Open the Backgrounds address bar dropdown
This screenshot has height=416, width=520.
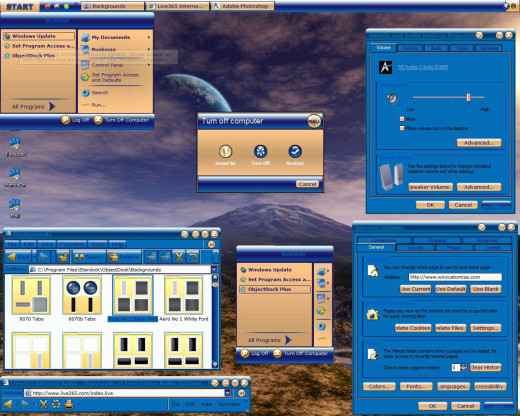click(x=214, y=269)
